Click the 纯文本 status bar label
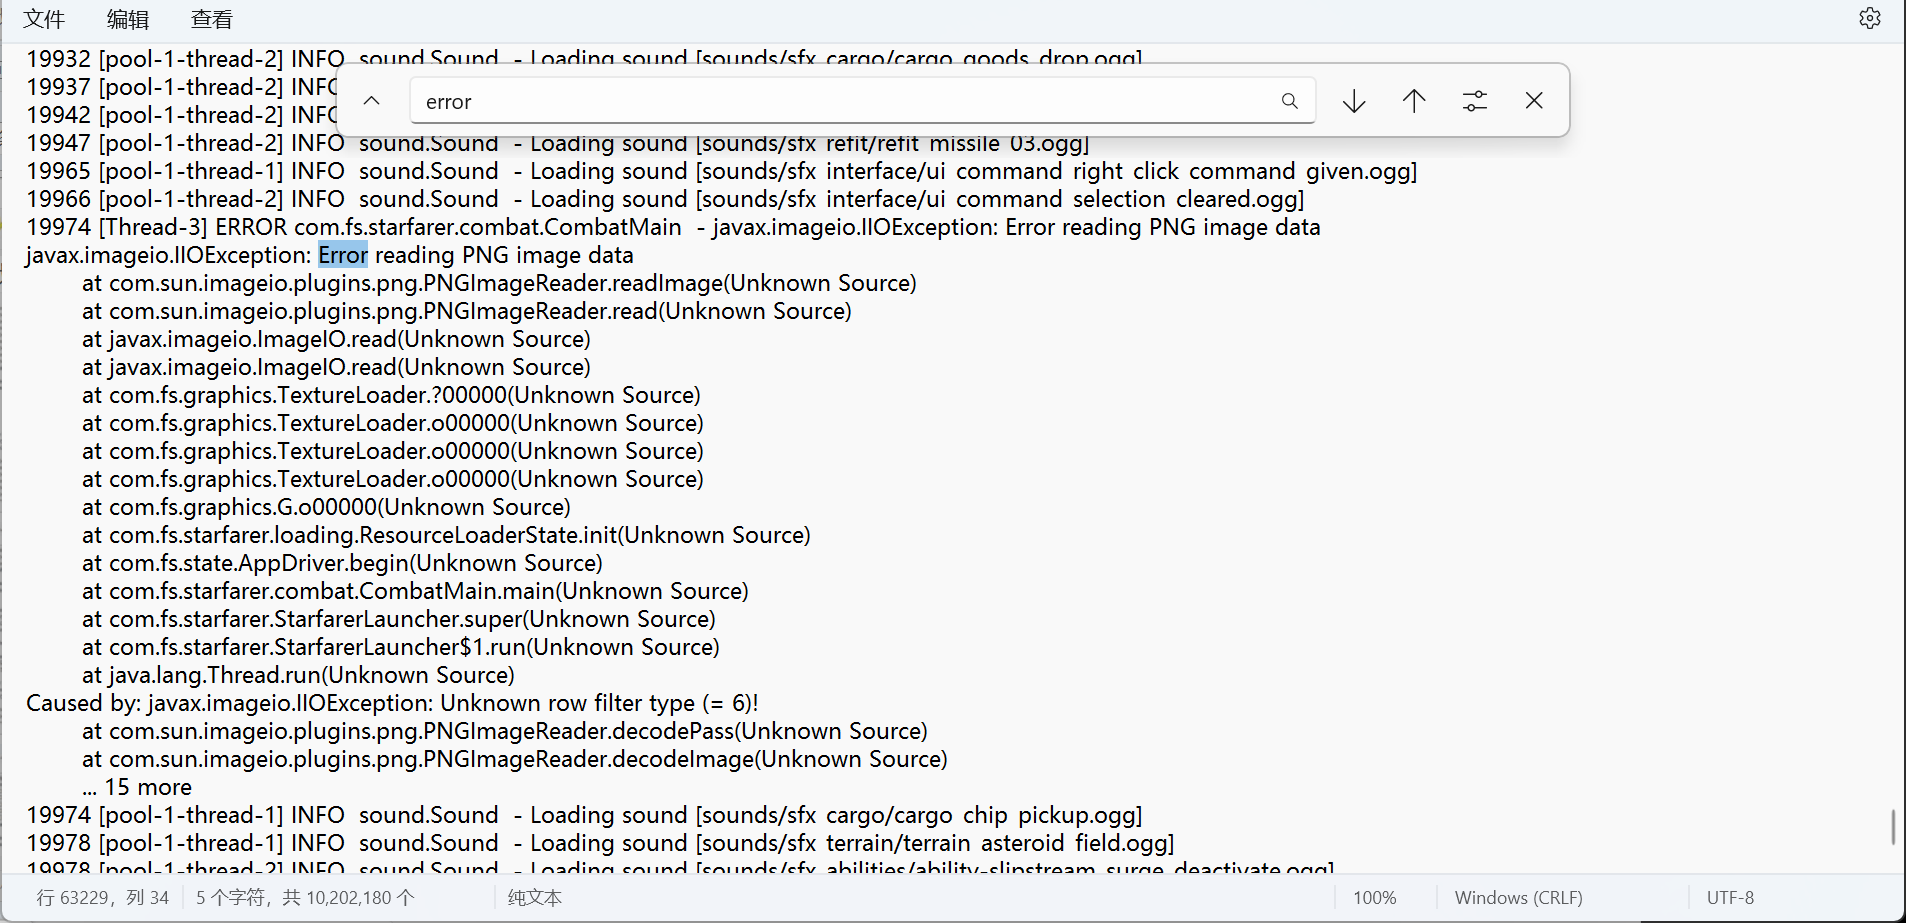The width and height of the screenshot is (1906, 923). point(535,897)
